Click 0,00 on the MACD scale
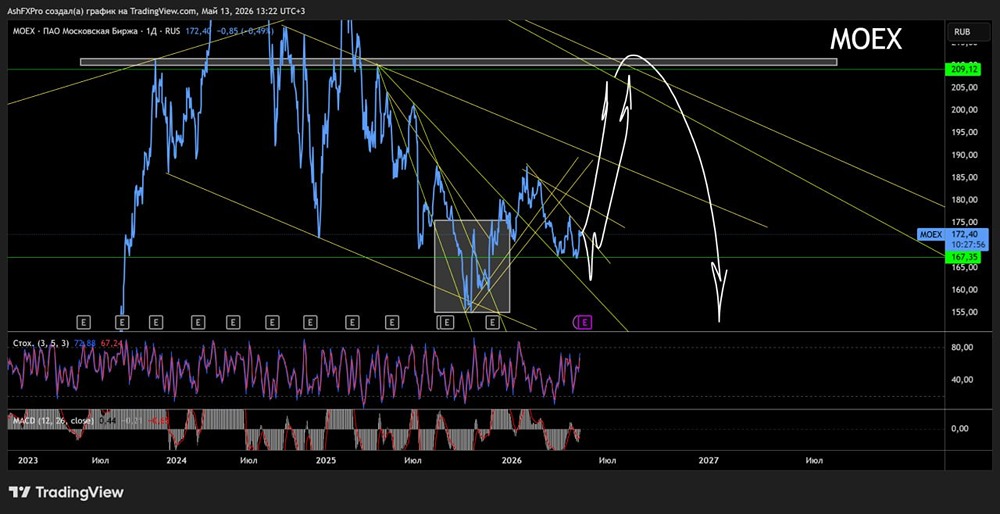This screenshot has width=1000, height=514. click(x=961, y=429)
